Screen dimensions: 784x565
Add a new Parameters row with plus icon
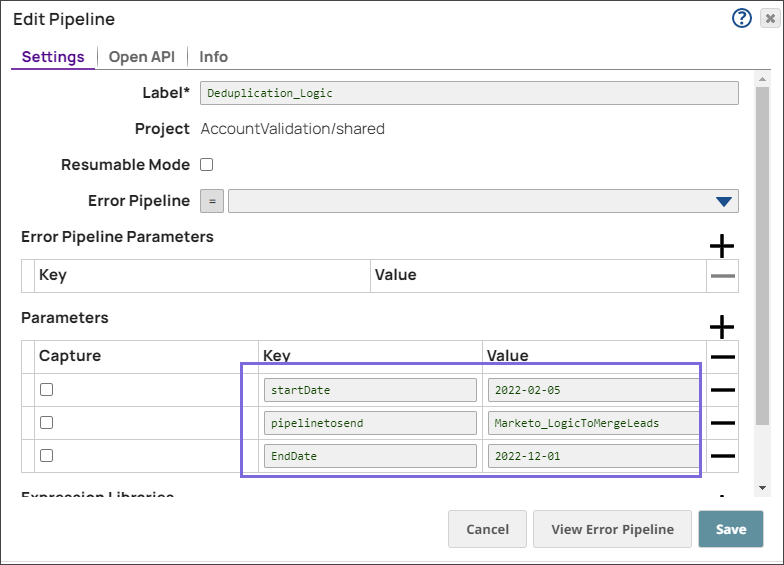(x=722, y=327)
